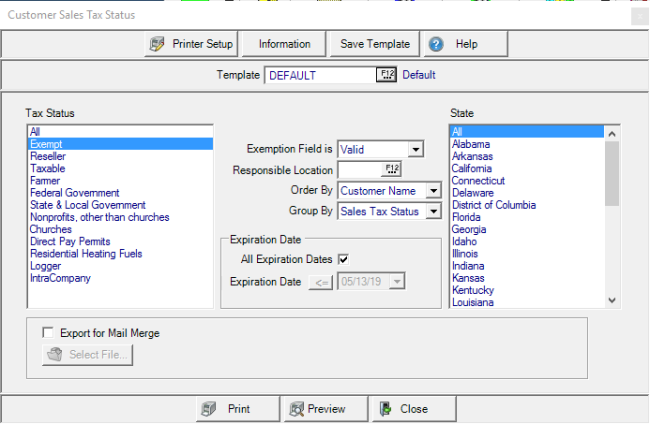This screenshot has height=424, width=650.
Task: Uncheck the All Expiration Dates checkbox
Action: pyautogui.click(x=343, y=260)
